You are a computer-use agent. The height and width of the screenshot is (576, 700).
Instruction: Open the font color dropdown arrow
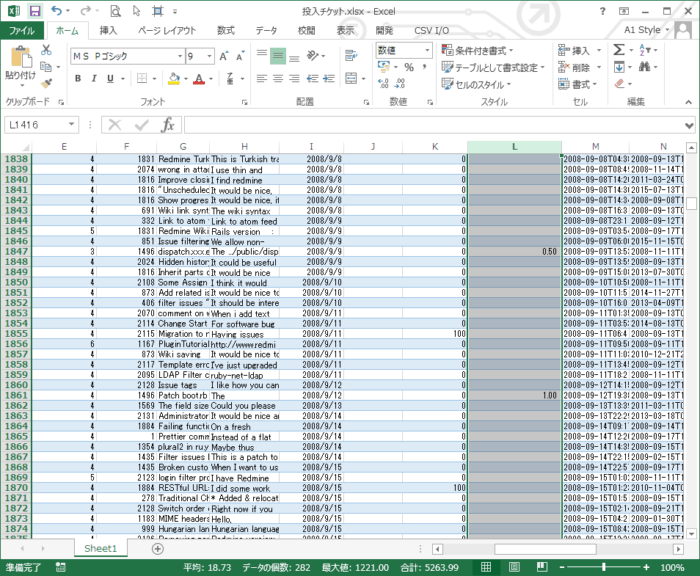click(x=211, y=79)
